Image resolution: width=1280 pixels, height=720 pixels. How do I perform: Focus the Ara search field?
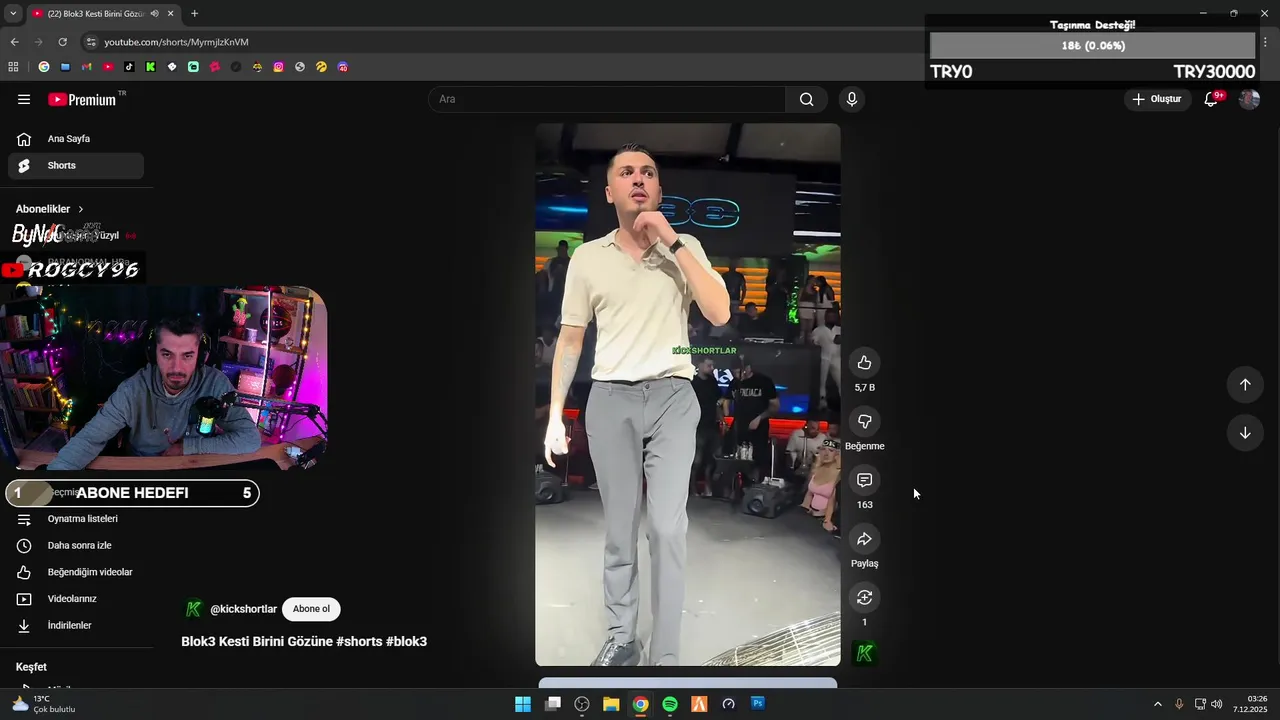[606, 99]
